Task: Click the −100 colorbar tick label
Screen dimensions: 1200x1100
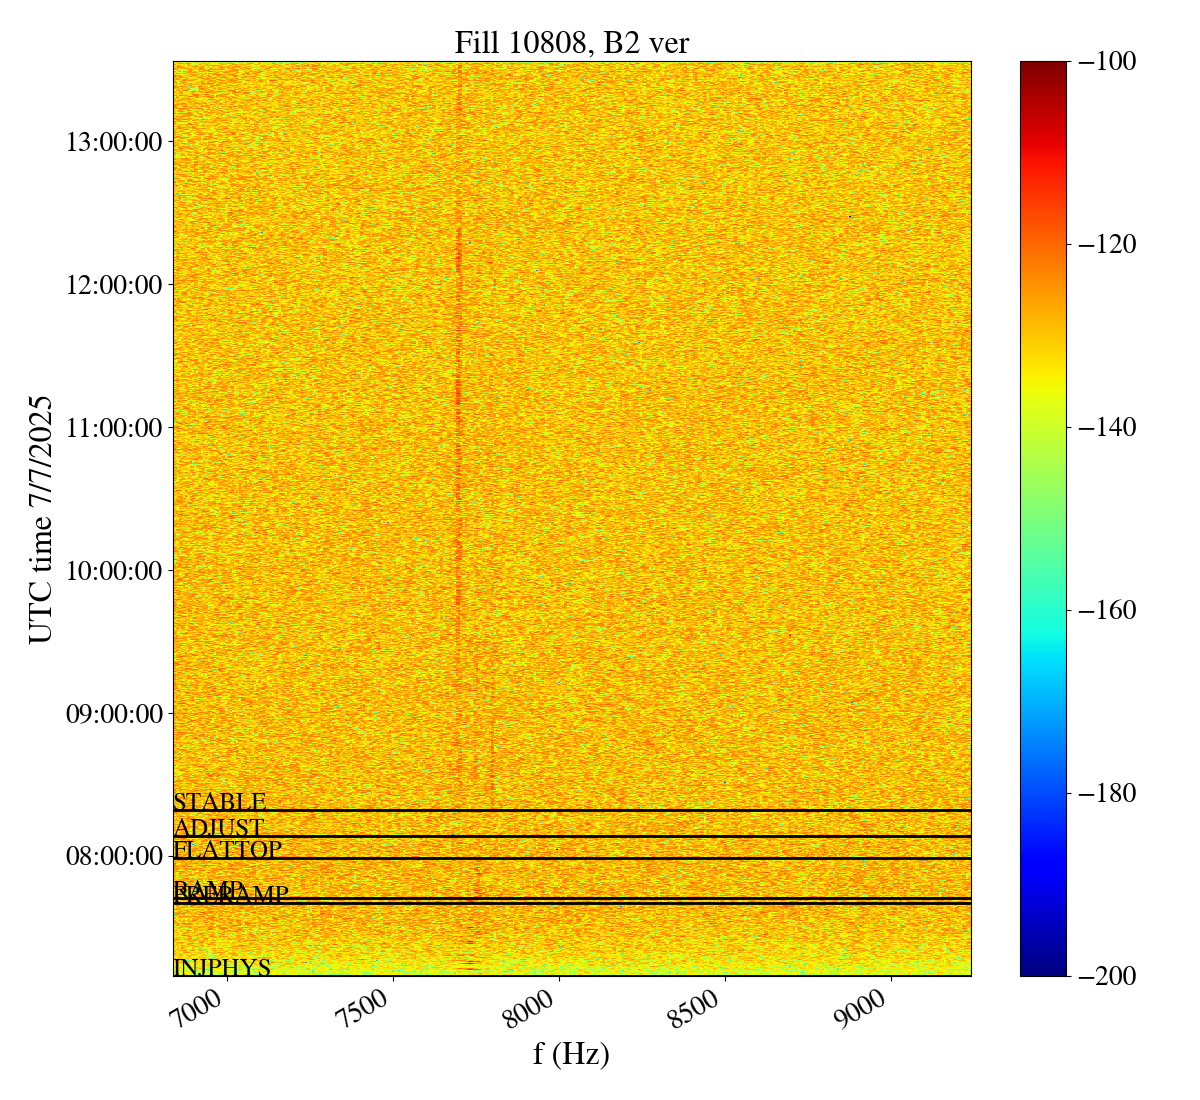Action: tap(1108, 62)
